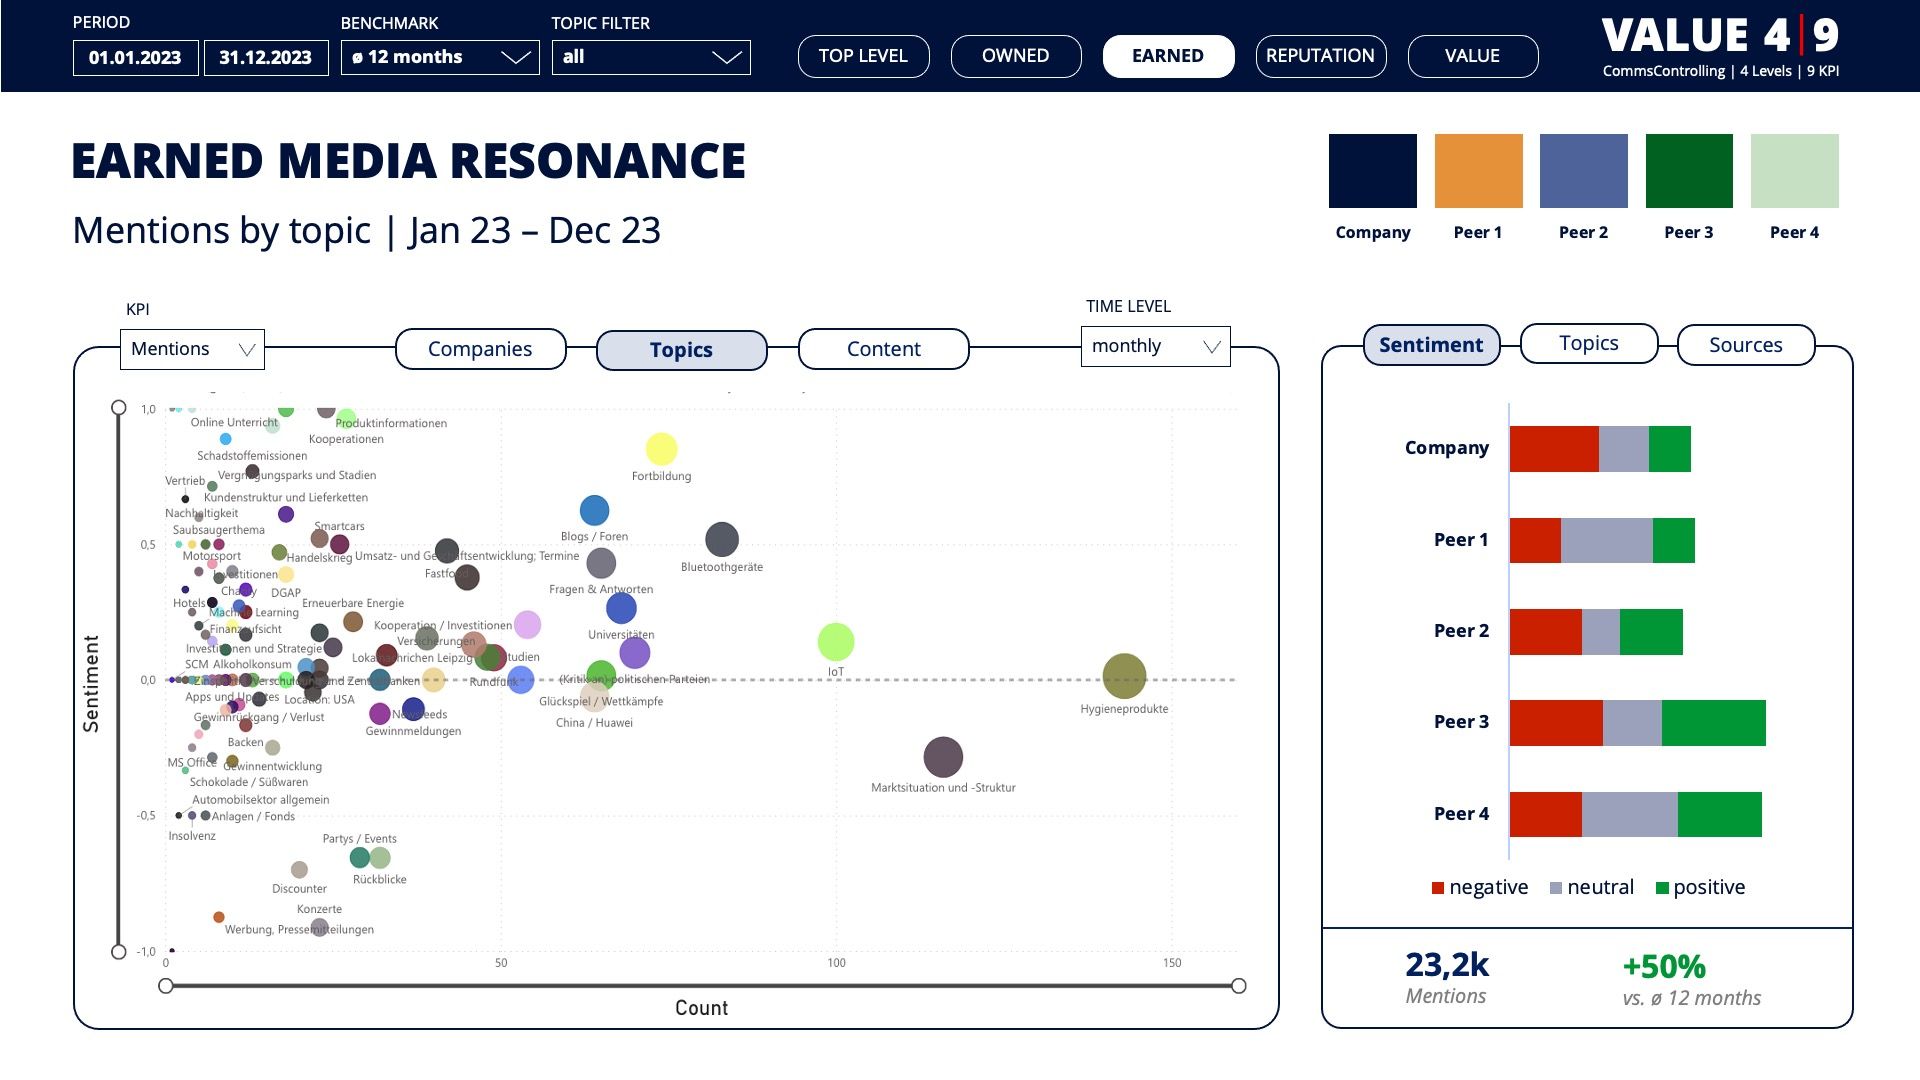Viewport: 1920px width, 1080px height.
Task: Click the red negative legend marker
Action: (x=1438, y=888)
